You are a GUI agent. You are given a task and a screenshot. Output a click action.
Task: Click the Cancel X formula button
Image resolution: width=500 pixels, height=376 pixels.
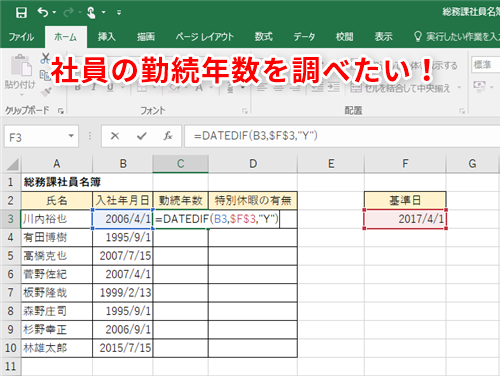click(115, 136)
